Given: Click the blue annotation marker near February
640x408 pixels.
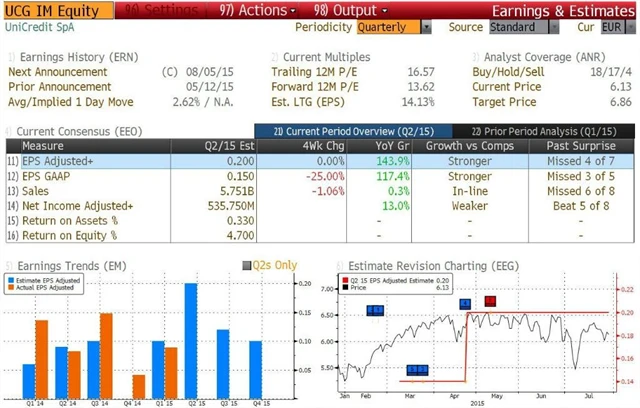Looking at the screenshot, I should coord(375,311).
